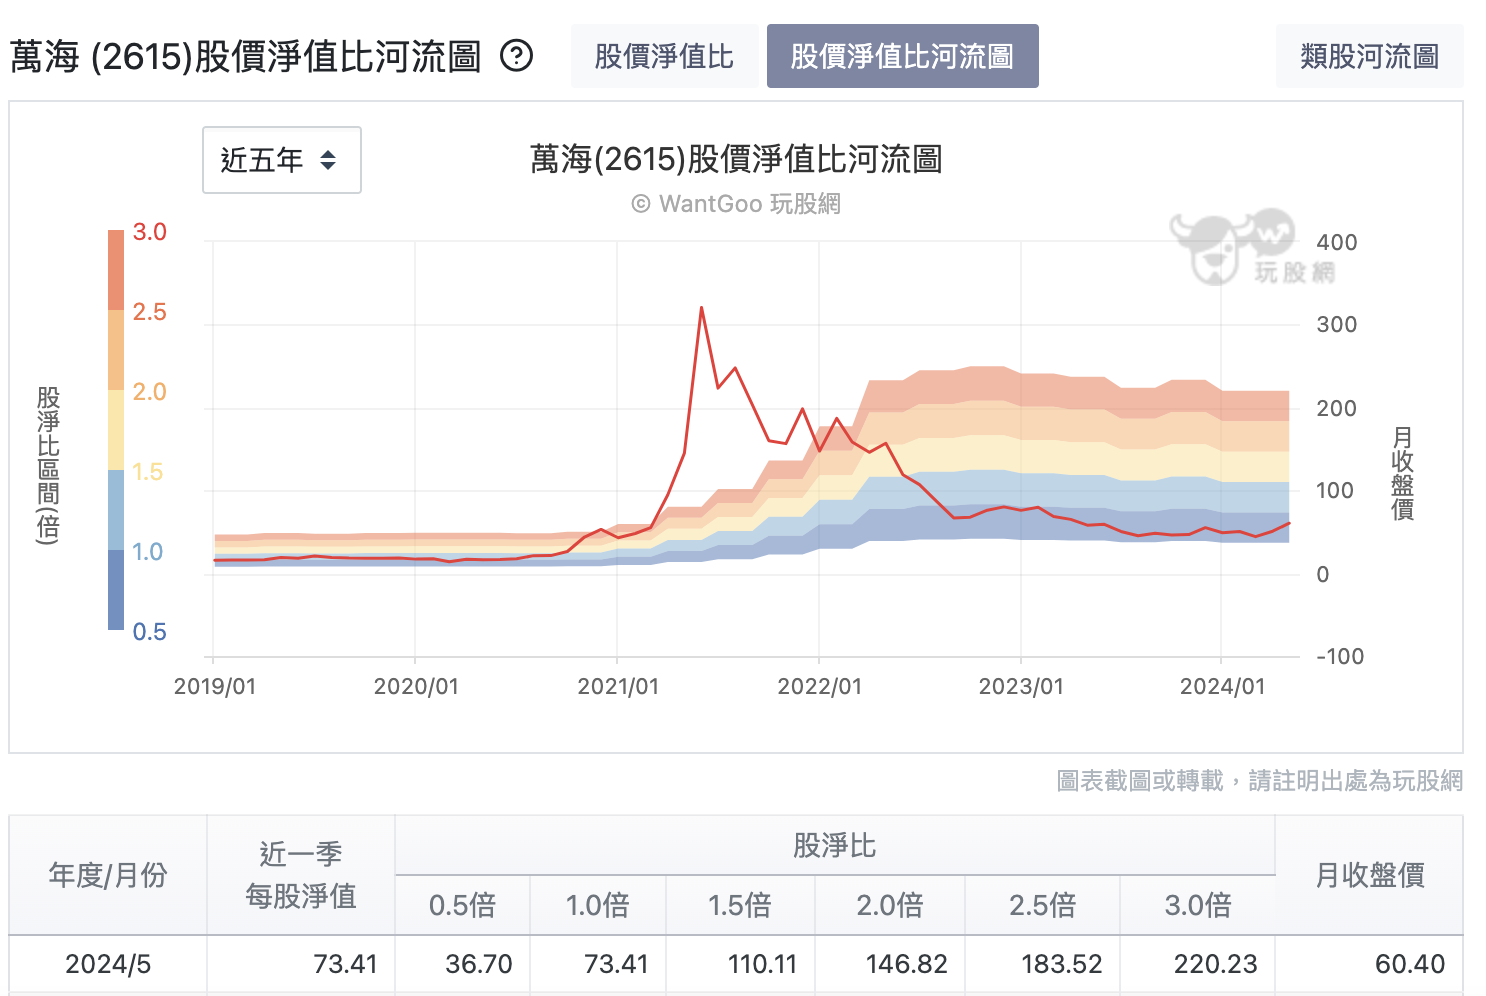Click the 2024/01 x-axis label

click(1222, 687)
